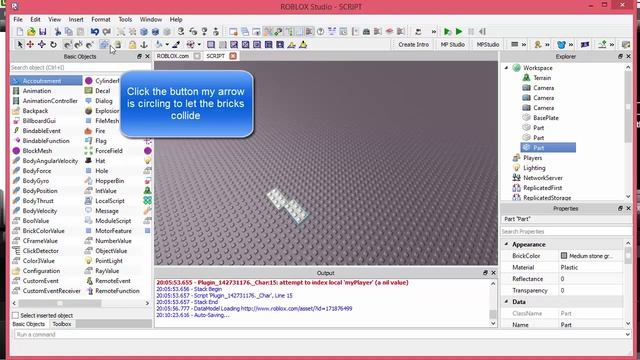This screenshot has height=360, width=640.
Task: Switch to the Basic Objects tab
Action: [29, 324]
